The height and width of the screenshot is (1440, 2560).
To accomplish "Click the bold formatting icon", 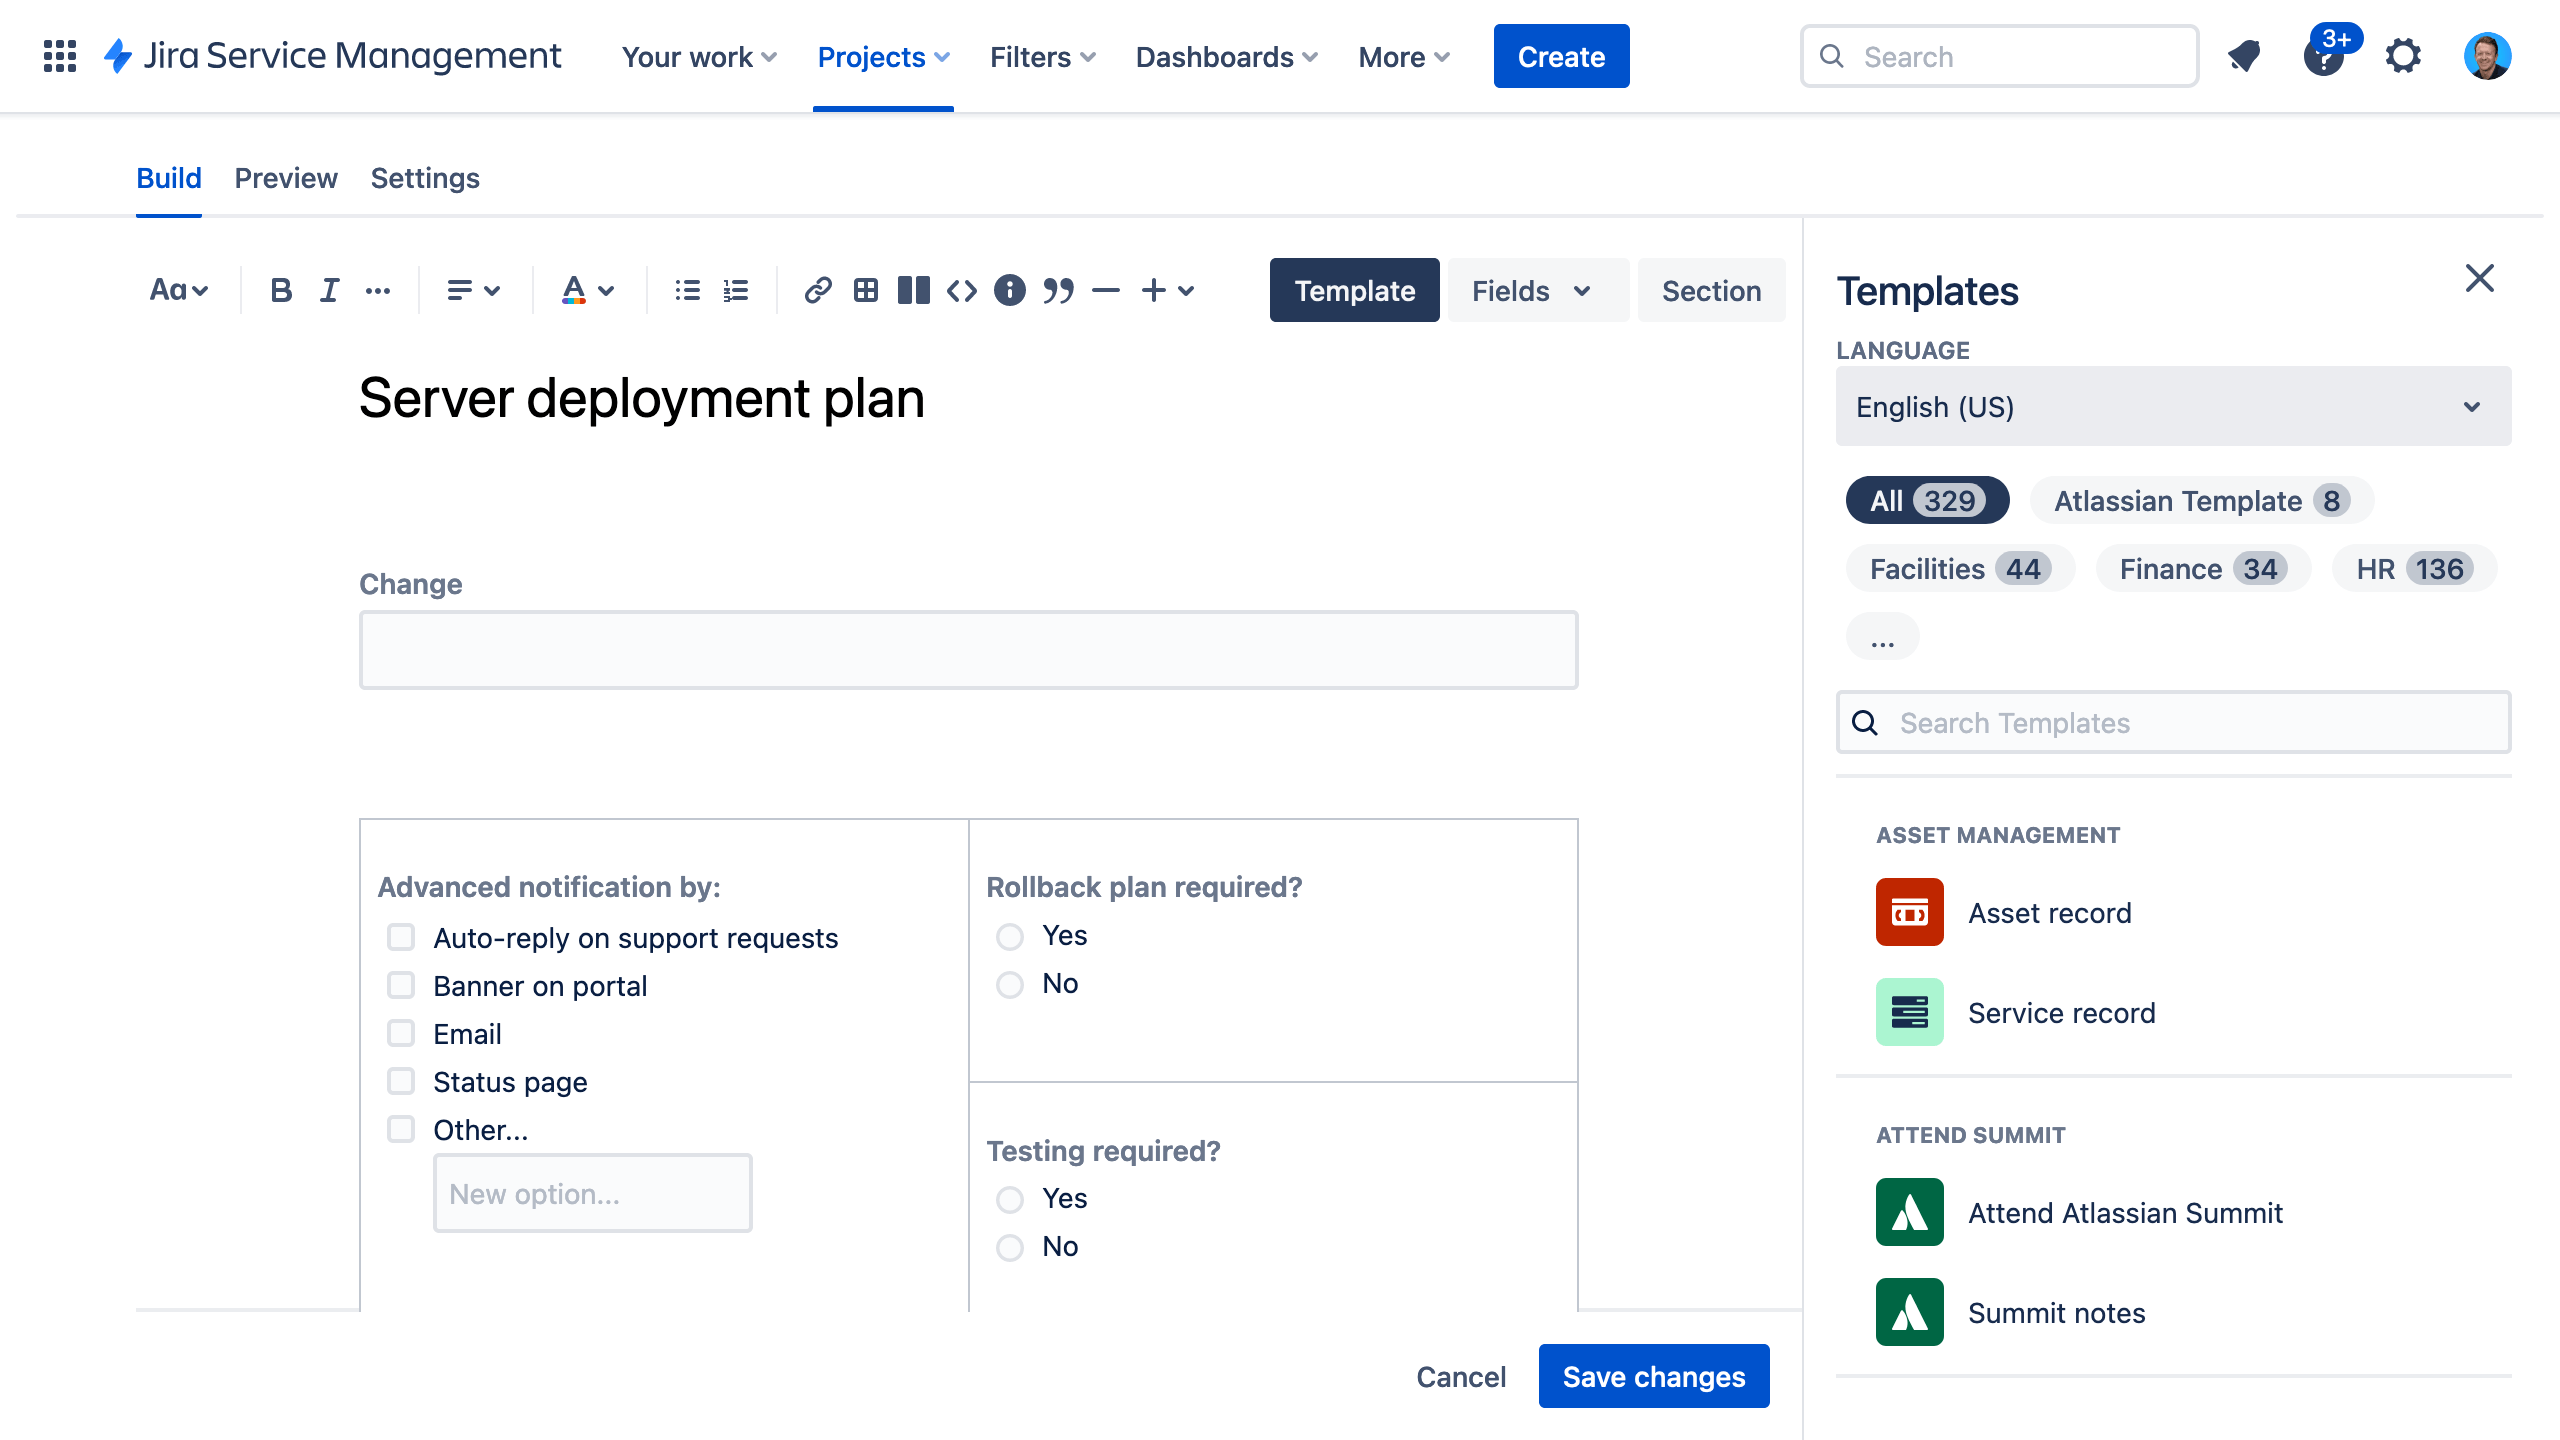I will coord(280,290).
